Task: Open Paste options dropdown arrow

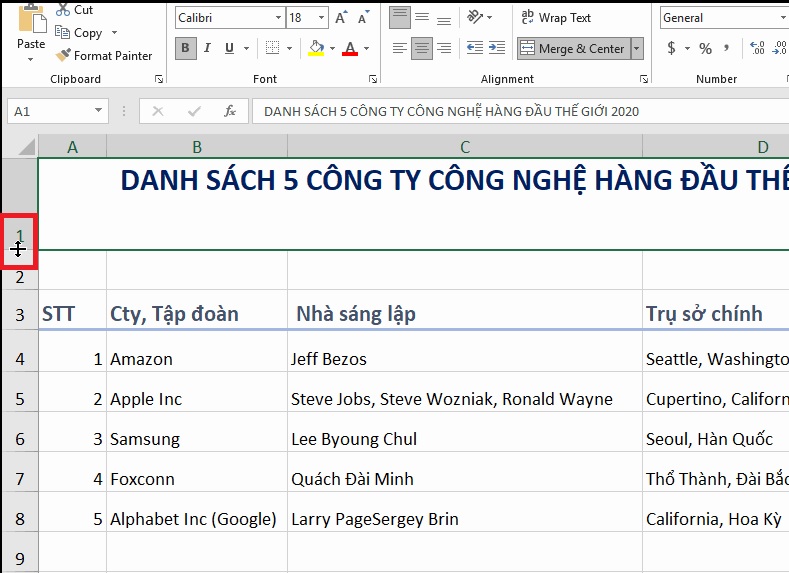Action: pyautogui.click(x=31, y=60)
